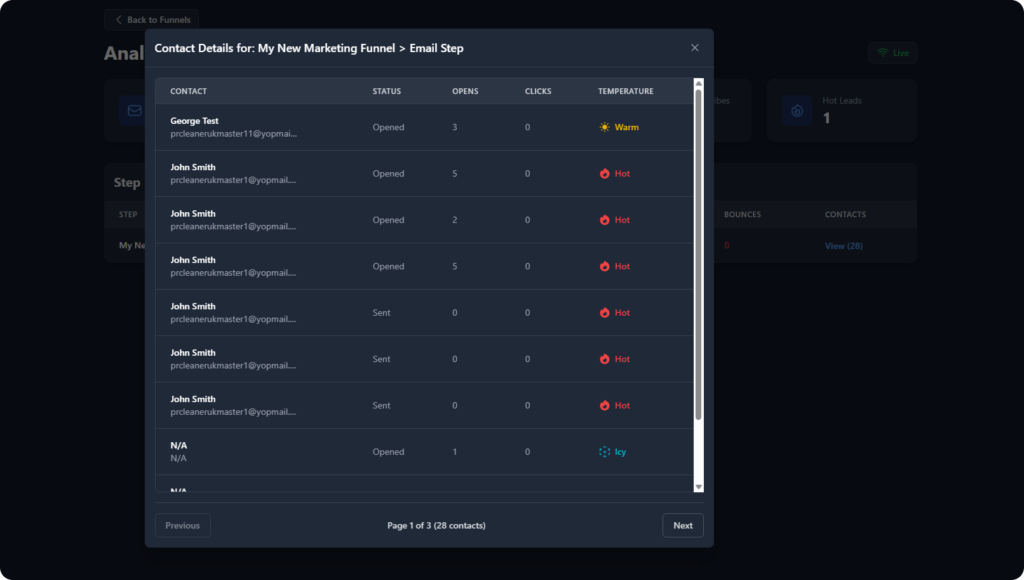The width and height of the screenshot is (1024, 580).
Task: Click the Hot Leads flame card icon
Action: (797, 110)
